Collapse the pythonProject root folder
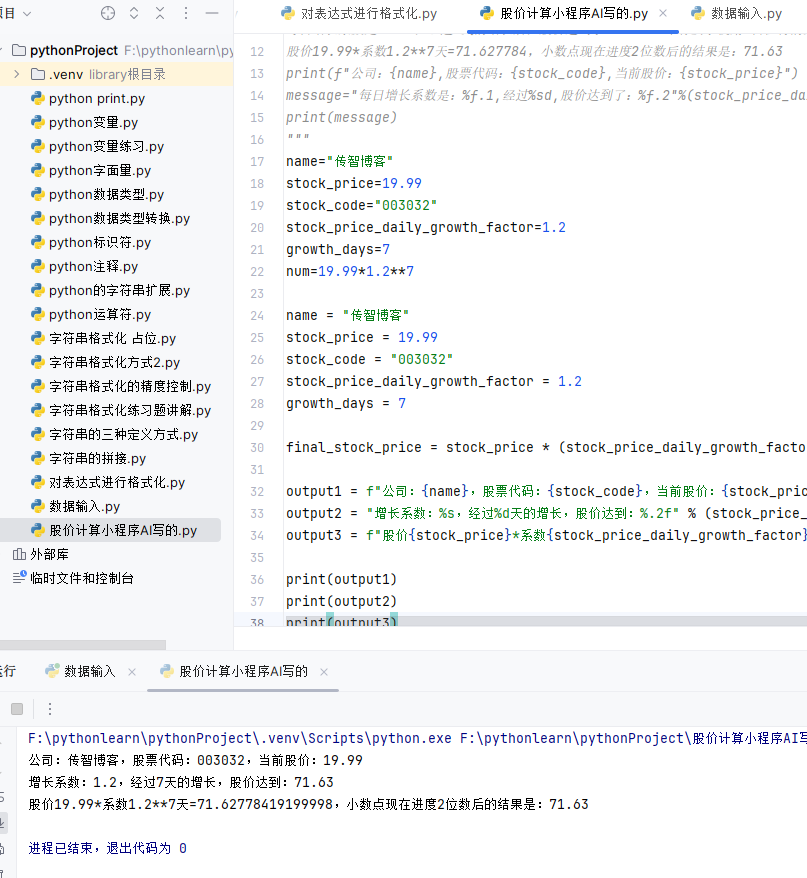Viewport: 807px width, 878px height. click(x=6, y=51)
